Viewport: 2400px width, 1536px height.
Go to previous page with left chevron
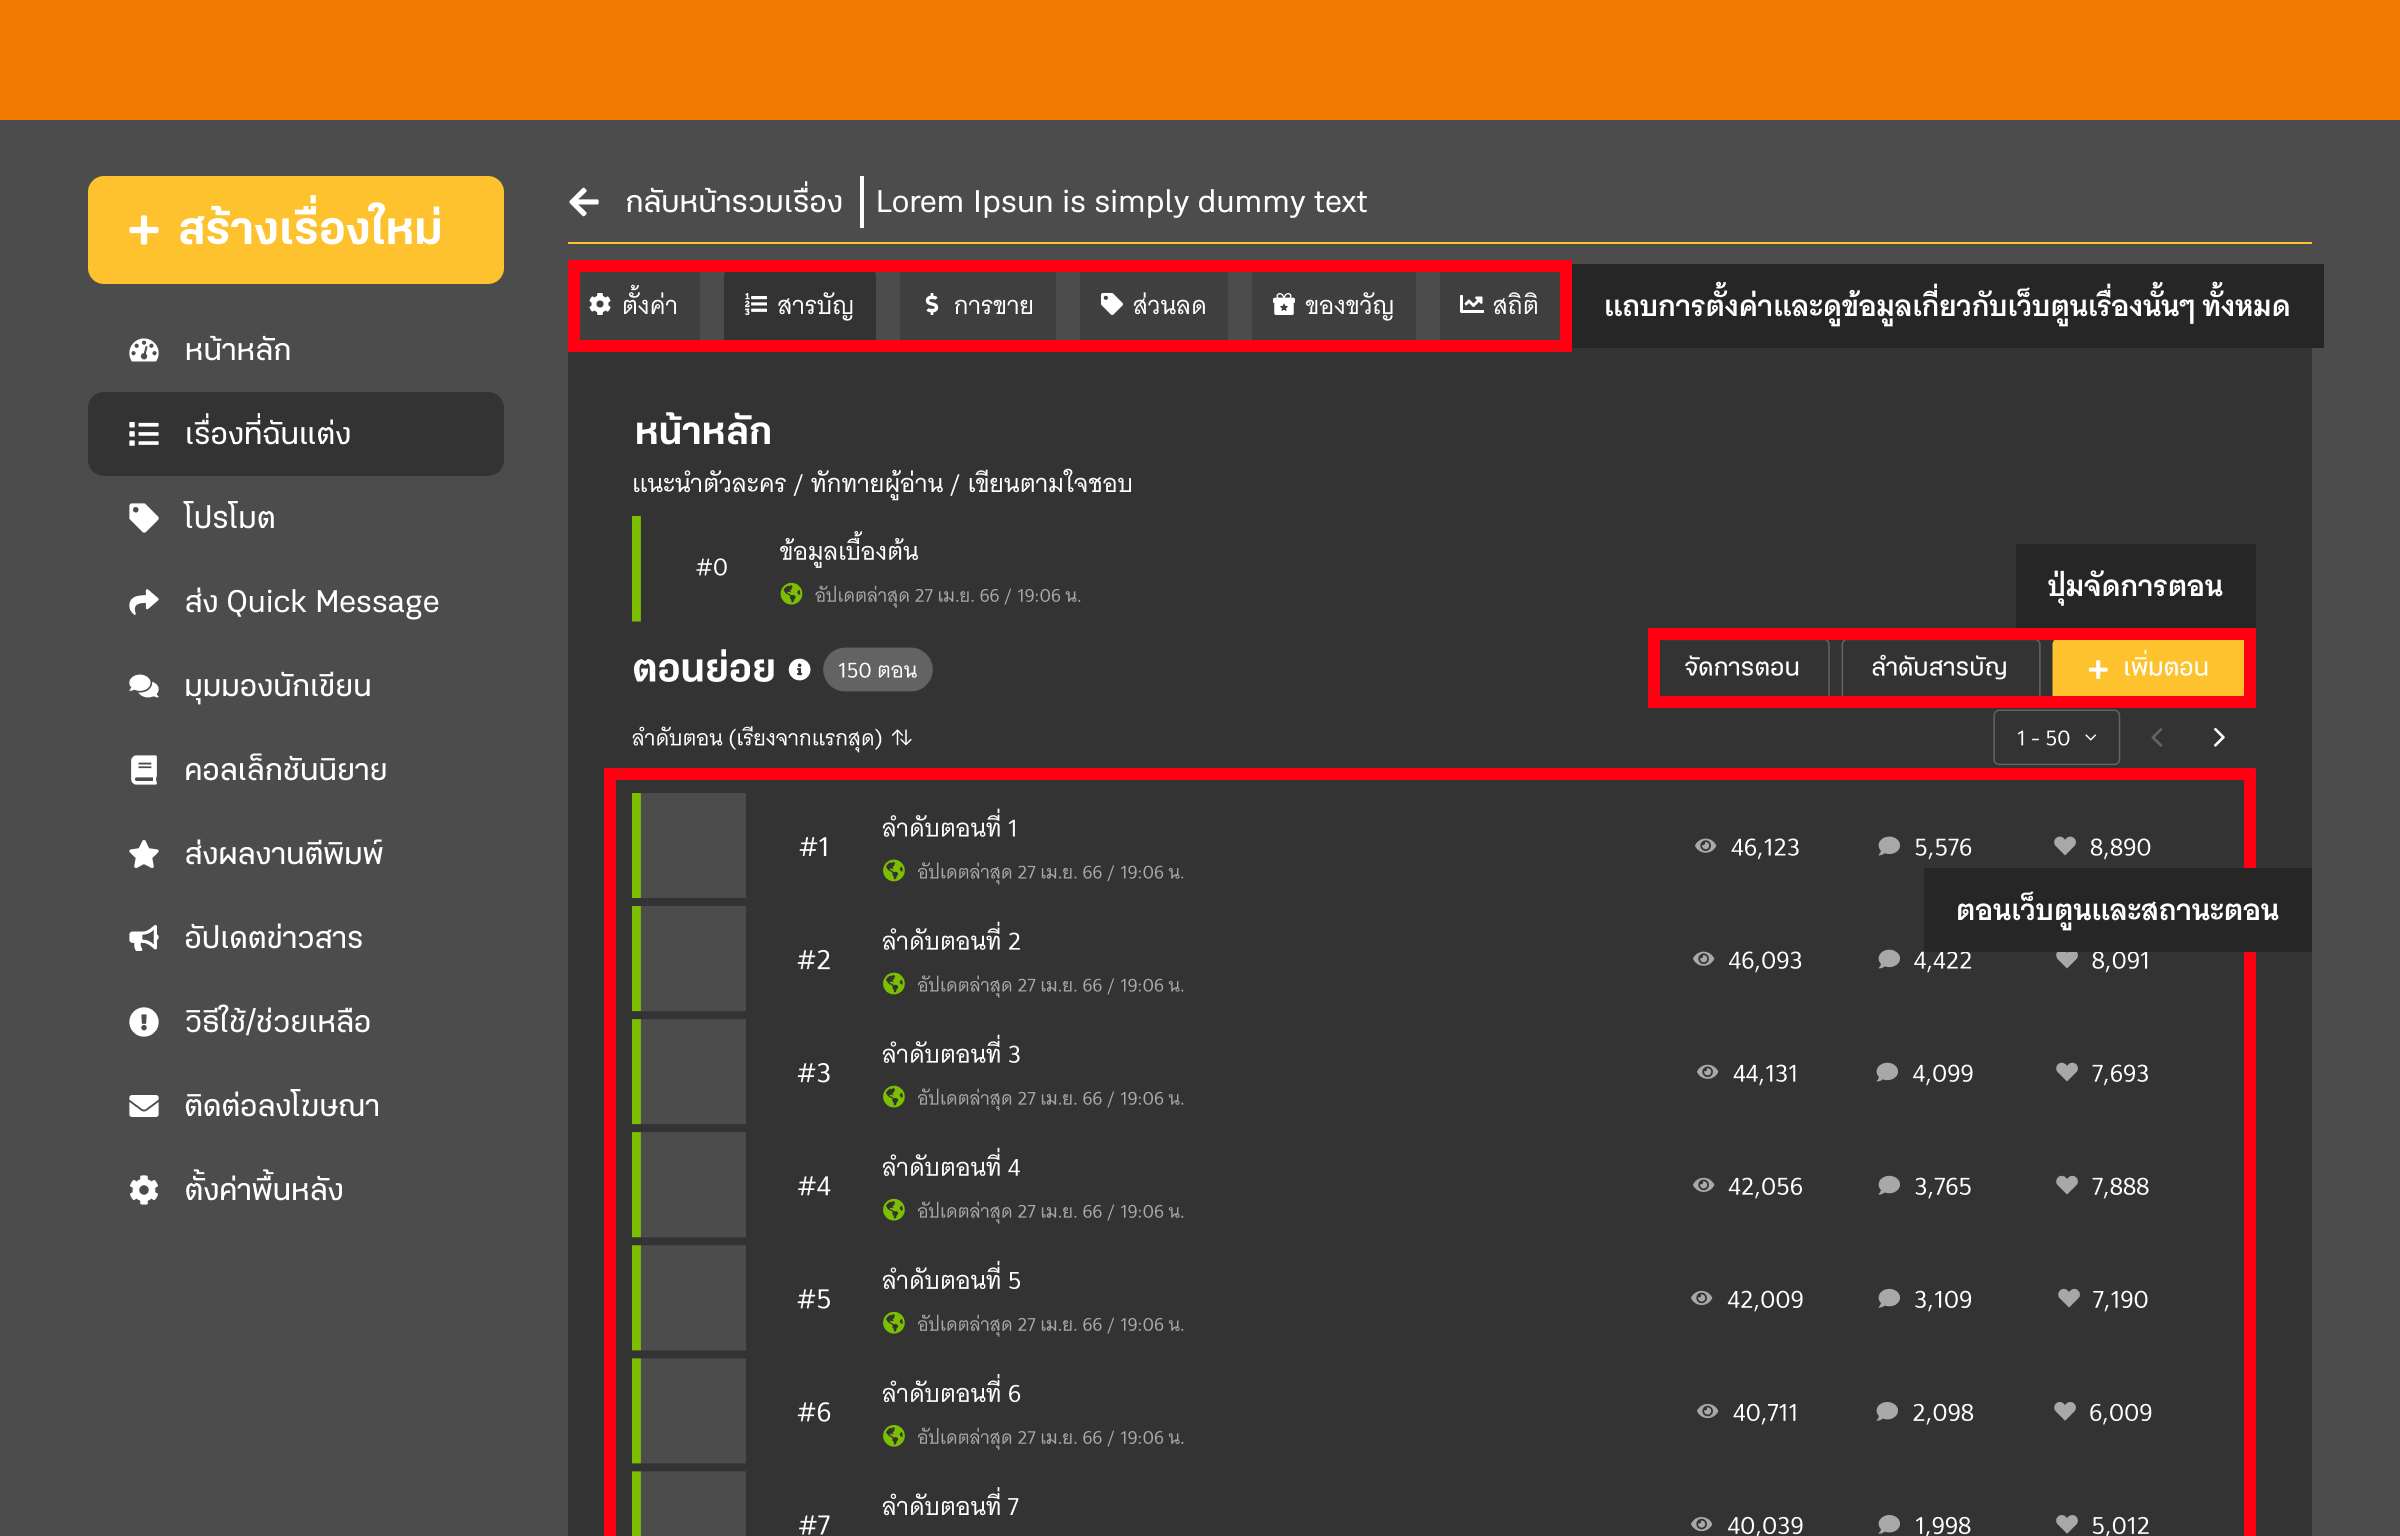click(2157, 738)
